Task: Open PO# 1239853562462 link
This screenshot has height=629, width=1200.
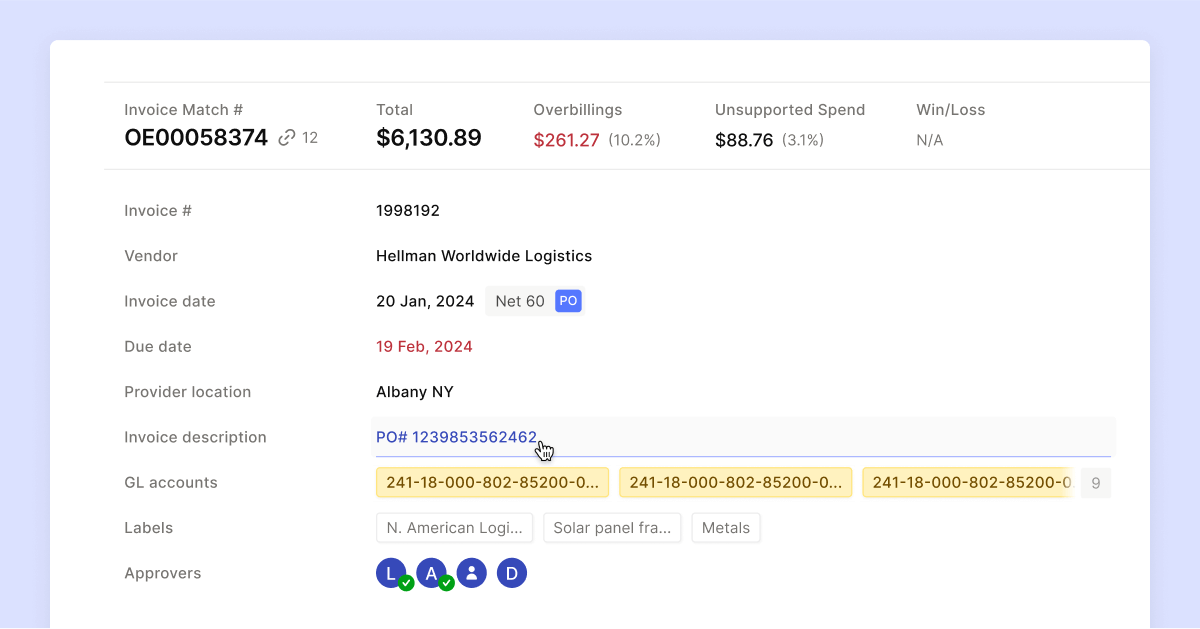Action: coord(457,437)
